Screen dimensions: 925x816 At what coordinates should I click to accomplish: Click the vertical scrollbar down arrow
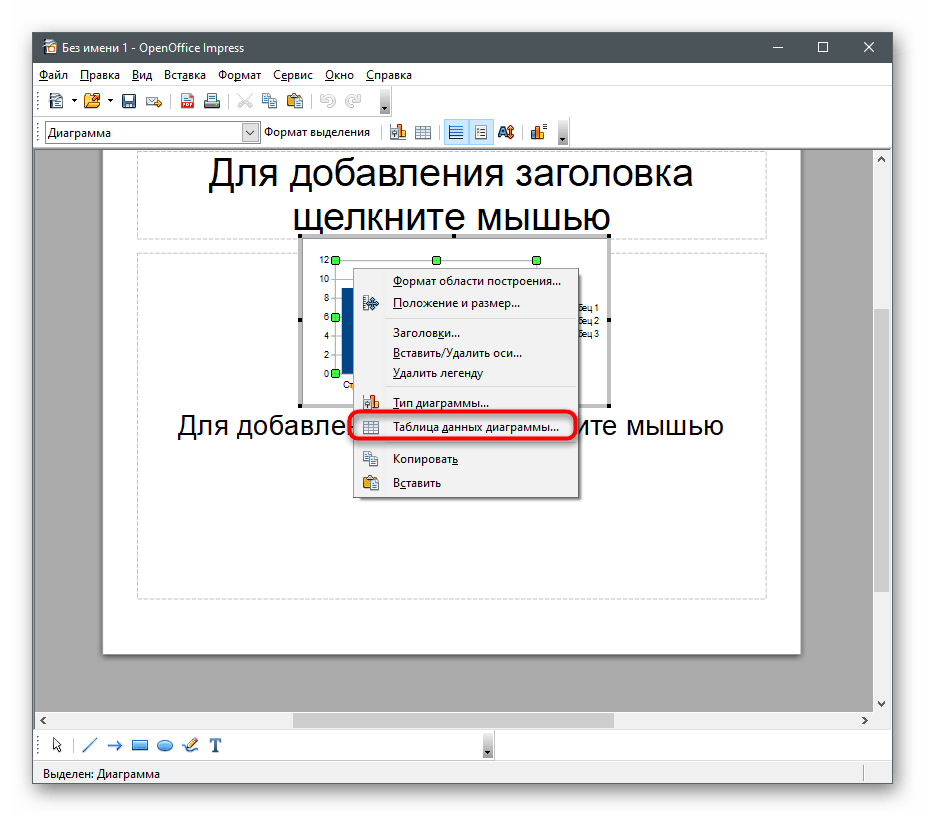pos(881,702)
